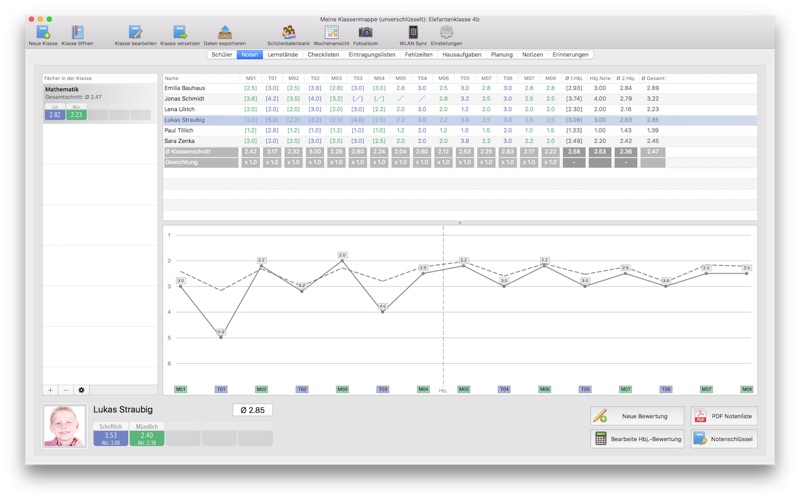The width and height of the screenshot is (800, 500).
Task: Click Paul Tillich overall average 1.39
Action: (653, 131)
